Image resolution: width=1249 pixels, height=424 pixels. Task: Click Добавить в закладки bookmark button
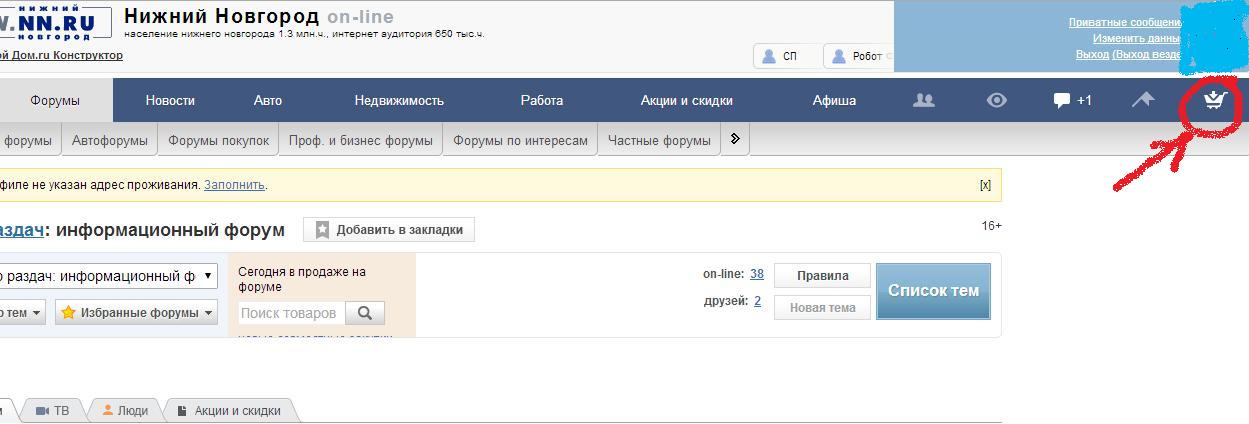389,230
